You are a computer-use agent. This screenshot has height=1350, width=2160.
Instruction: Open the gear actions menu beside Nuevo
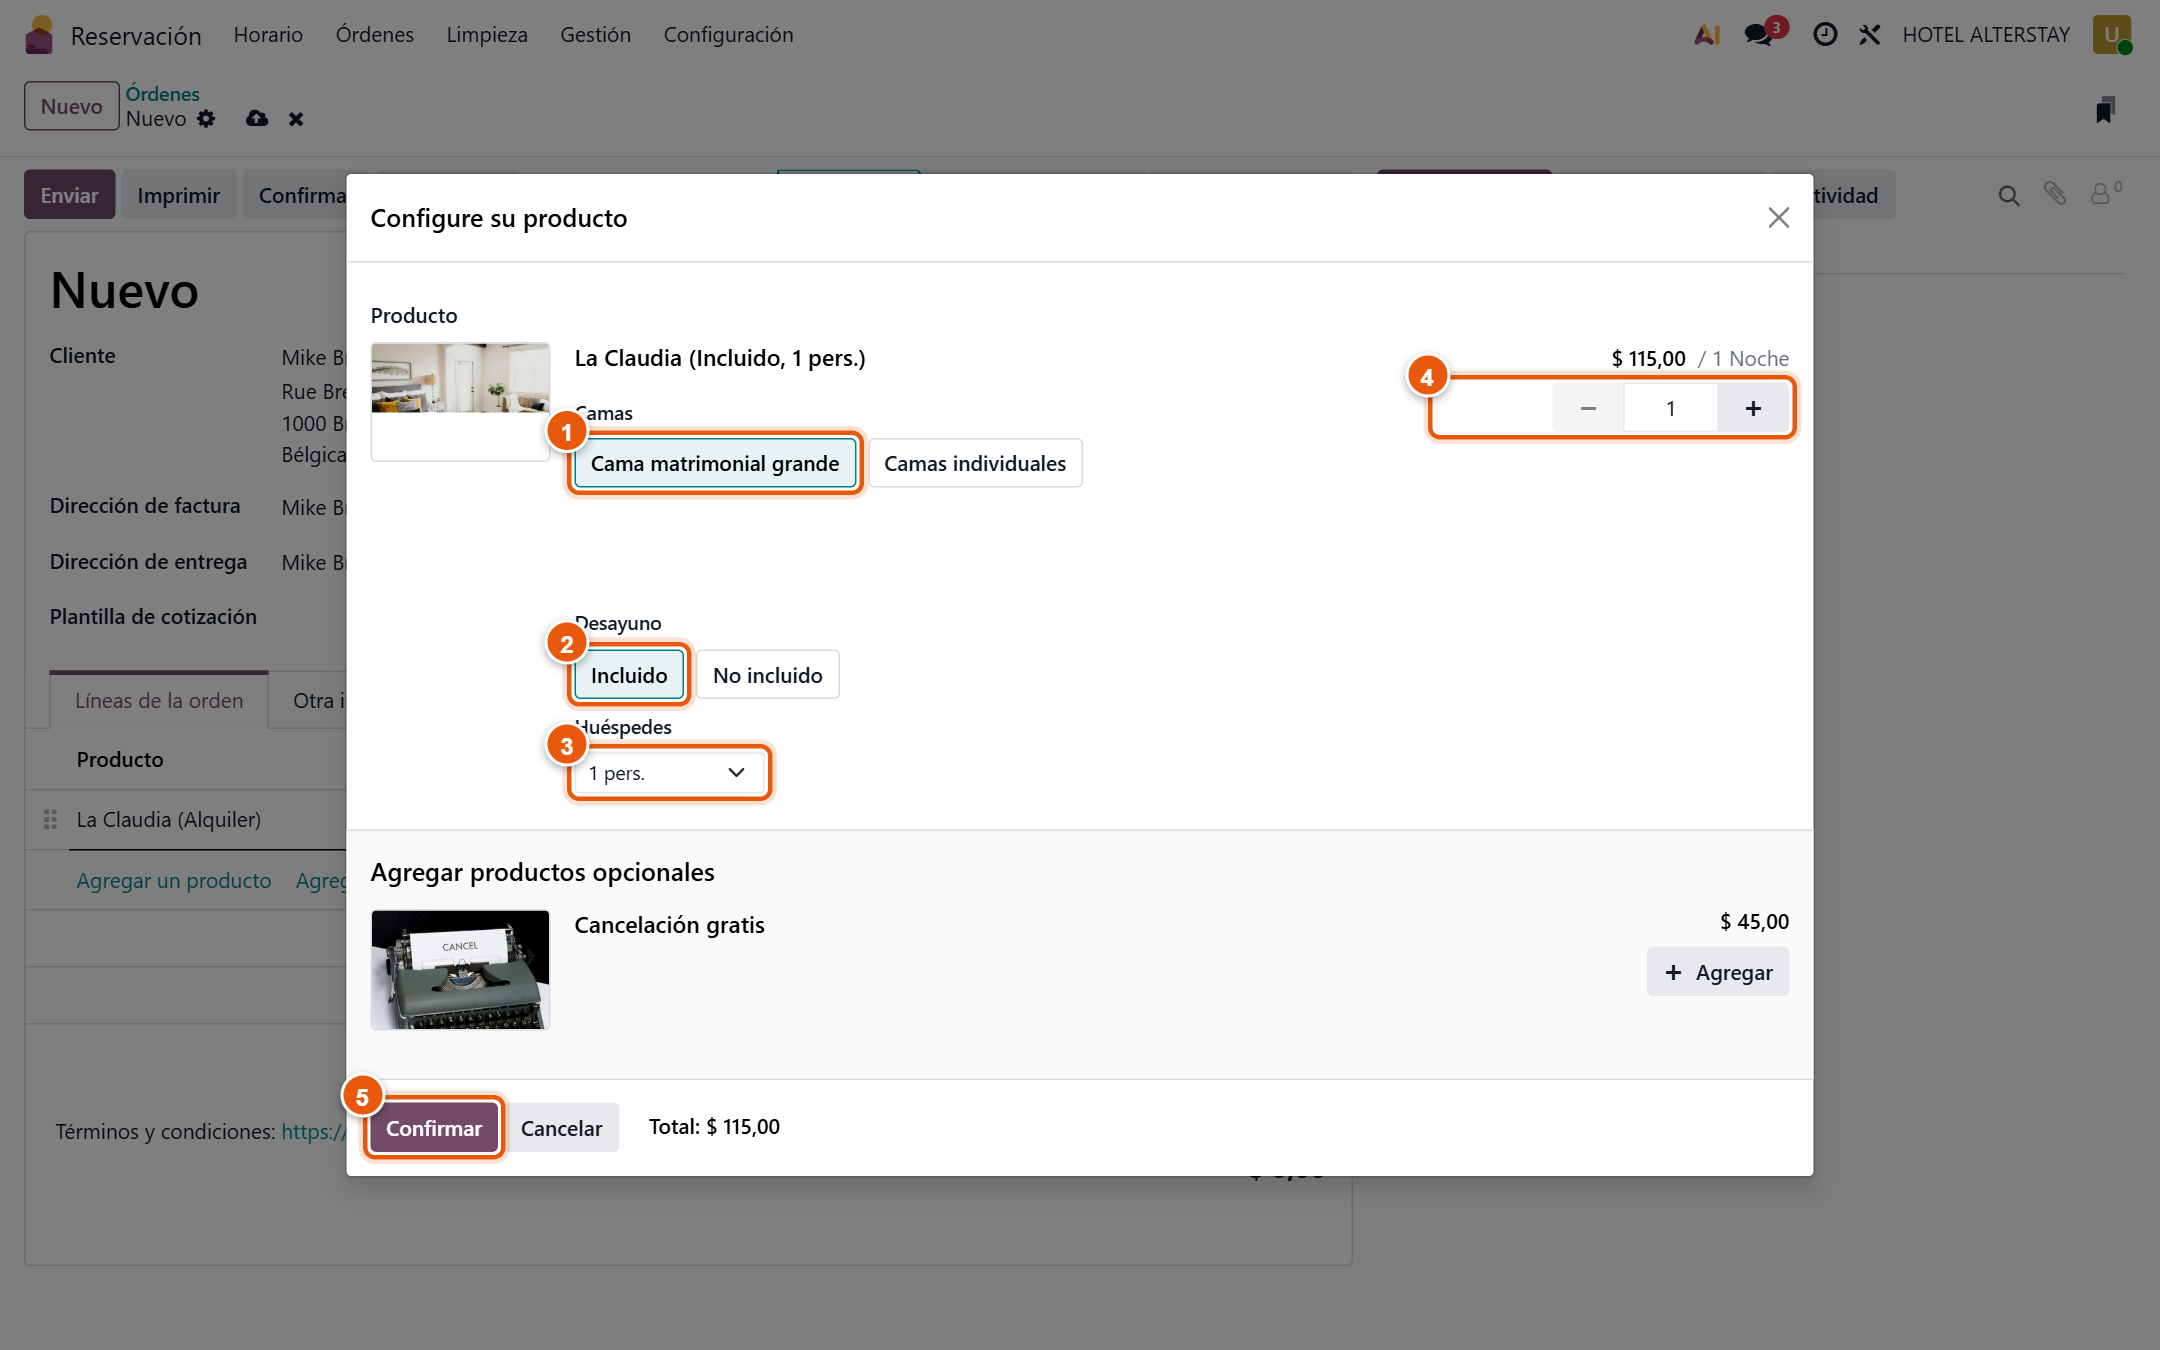click(206, 118)
